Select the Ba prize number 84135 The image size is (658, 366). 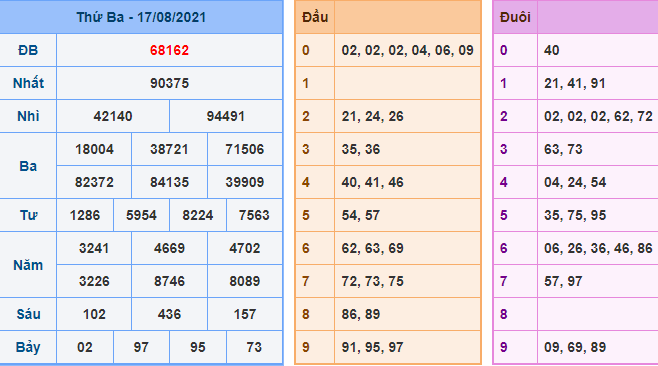pyautogui.click(x=170, y=182)
